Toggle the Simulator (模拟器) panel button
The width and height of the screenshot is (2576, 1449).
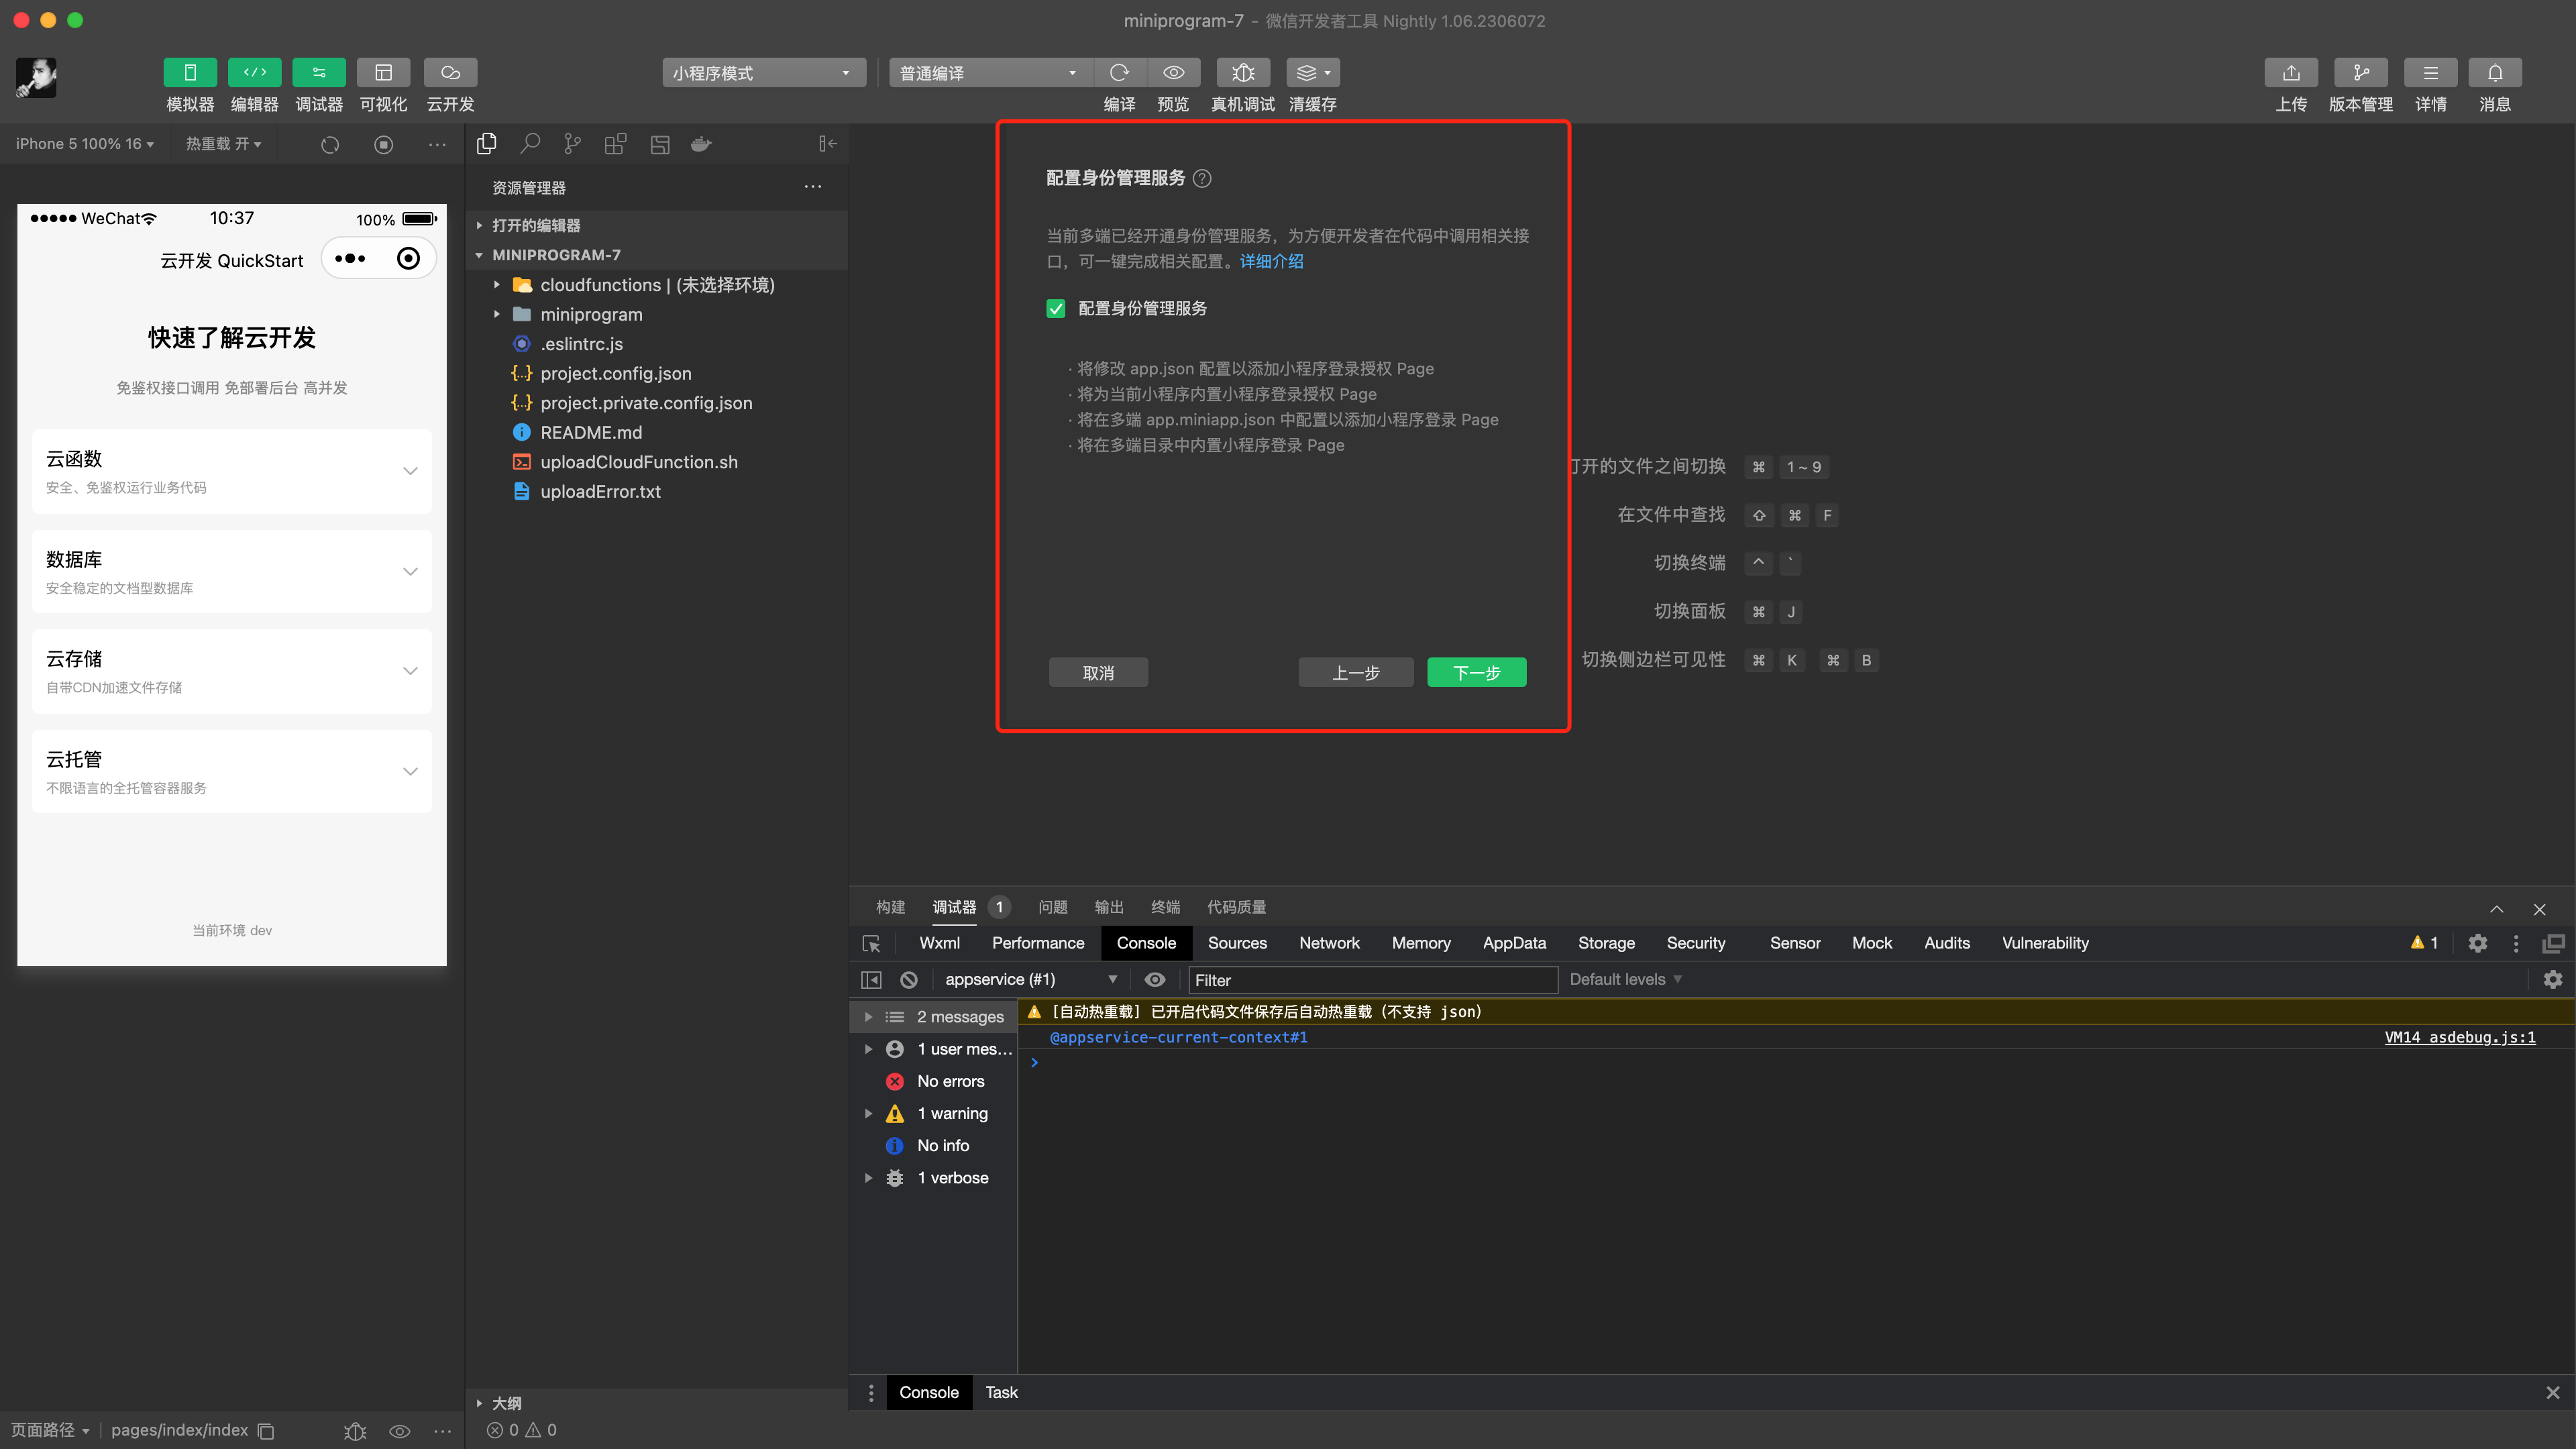coord(189,72)
